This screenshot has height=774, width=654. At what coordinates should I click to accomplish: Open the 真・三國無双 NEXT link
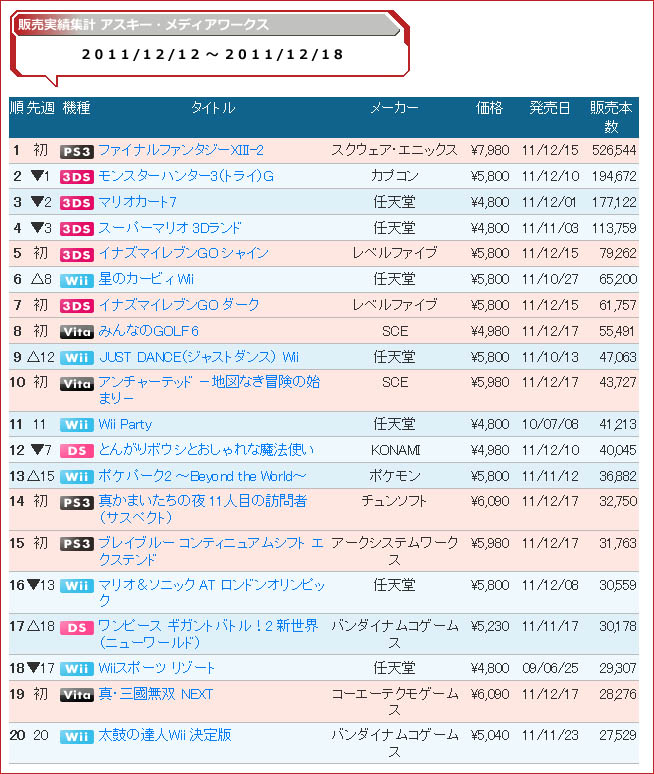[155, 694]
